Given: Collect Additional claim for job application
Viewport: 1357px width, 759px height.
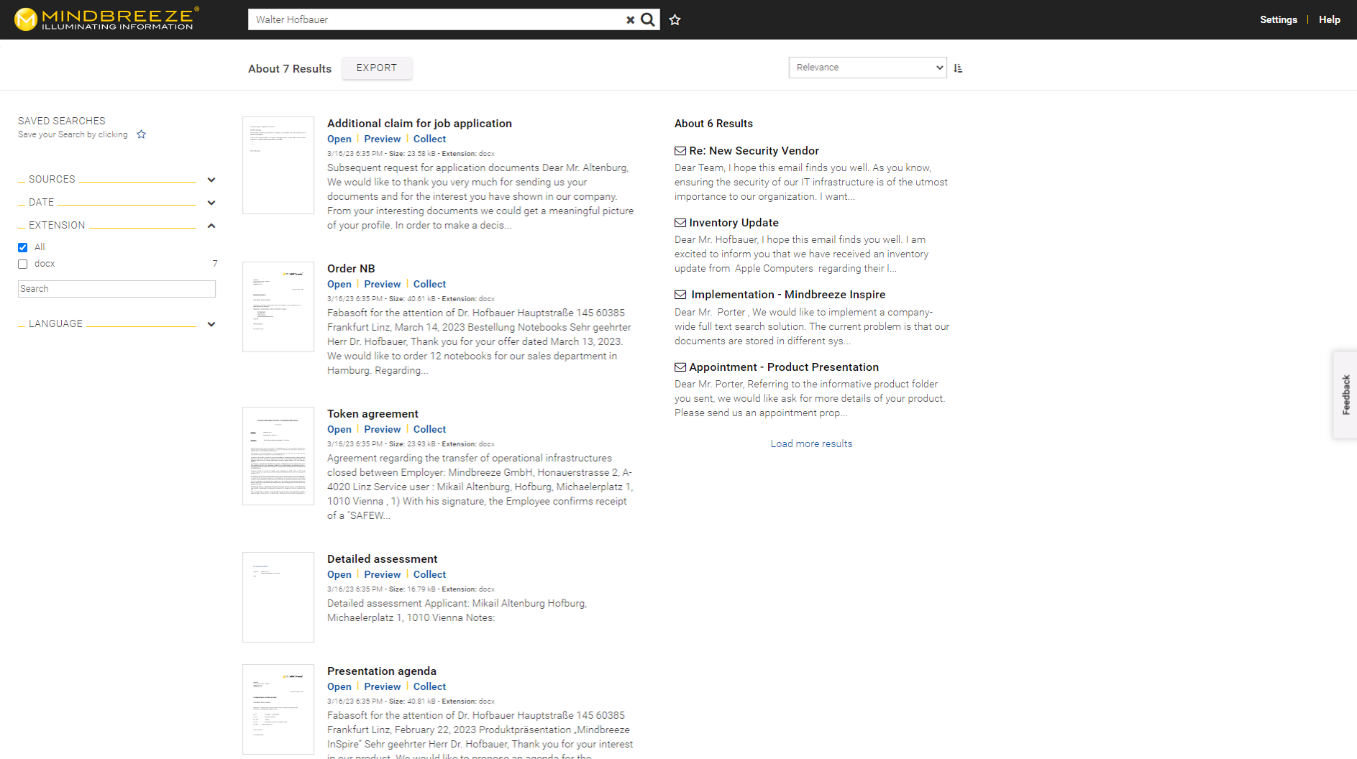Looking at the screenshot, I should coord(429,139).
